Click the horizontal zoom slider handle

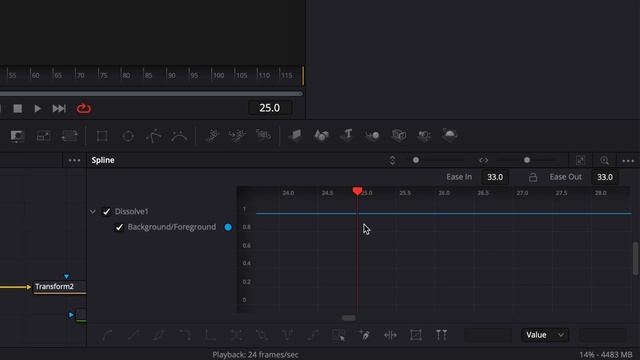tap(527, 160)
